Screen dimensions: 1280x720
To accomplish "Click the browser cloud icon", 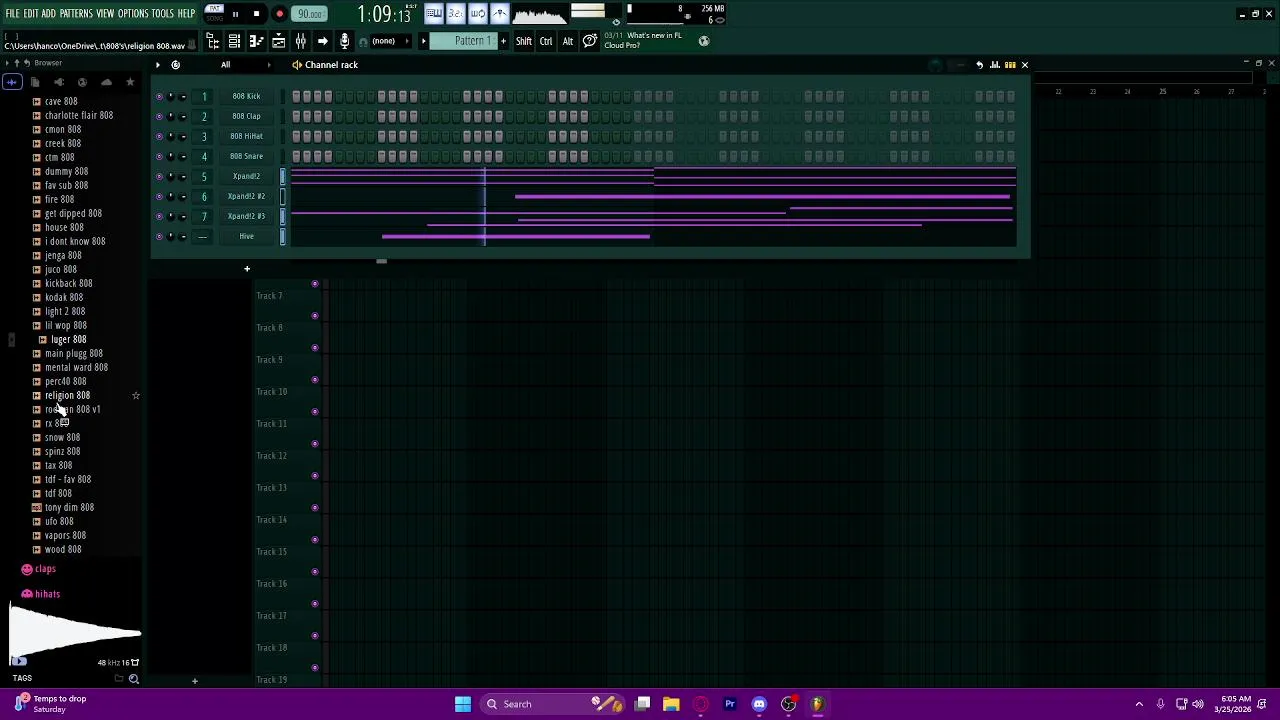I will pyautogui.click(x=106, y=82).
